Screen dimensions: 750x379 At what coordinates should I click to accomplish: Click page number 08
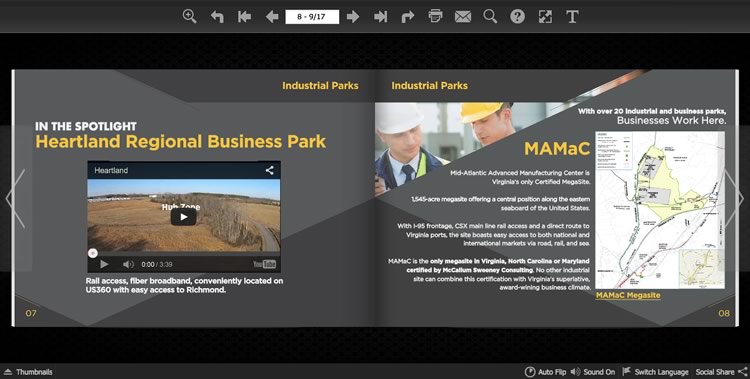click(724, 313)
